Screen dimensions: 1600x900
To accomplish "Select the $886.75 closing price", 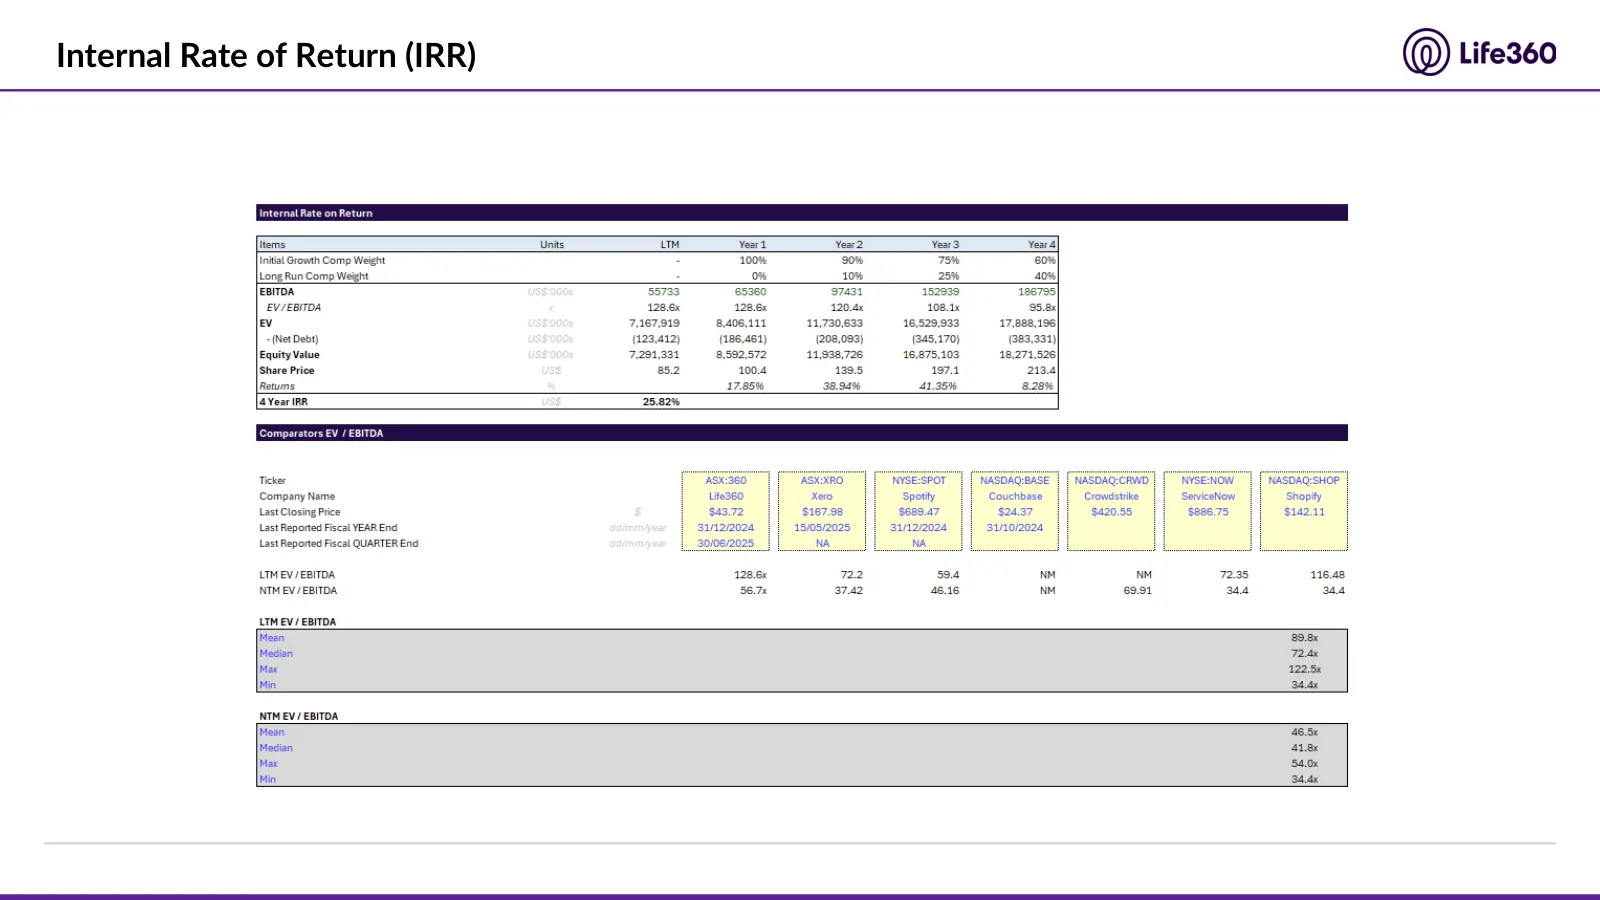I will pos(1208,512).
